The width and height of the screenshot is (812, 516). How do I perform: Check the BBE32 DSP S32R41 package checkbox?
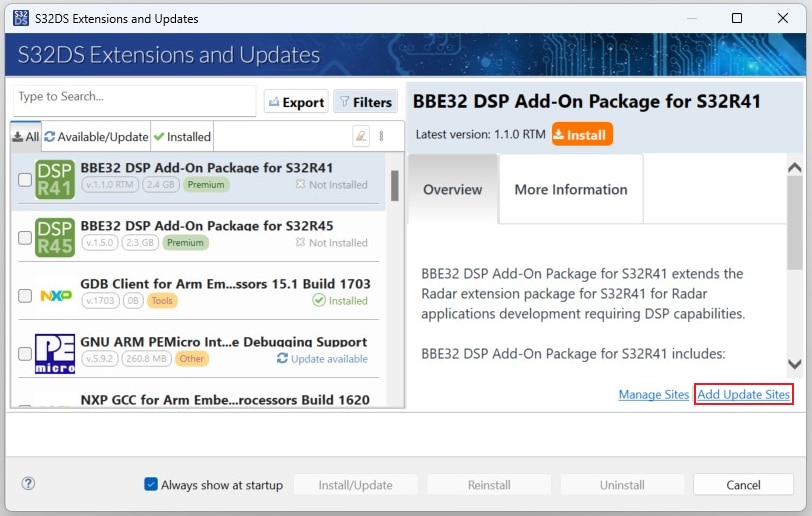[x=25, y=180]
